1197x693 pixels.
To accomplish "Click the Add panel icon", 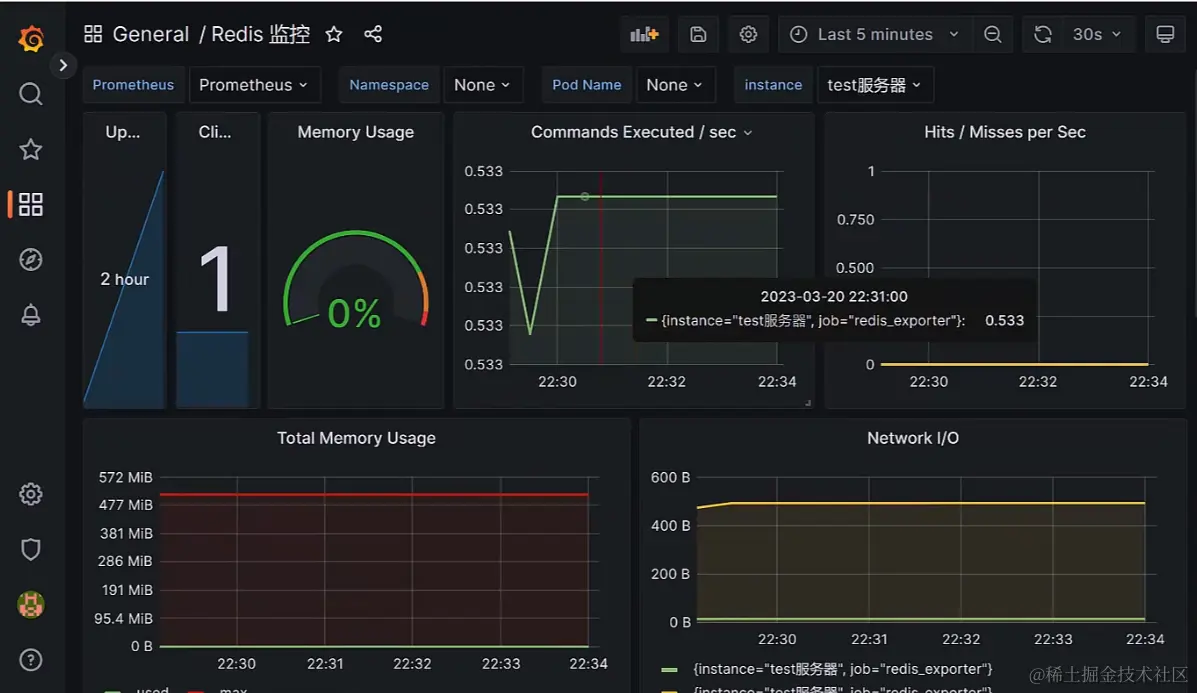I will pos(644,34).
